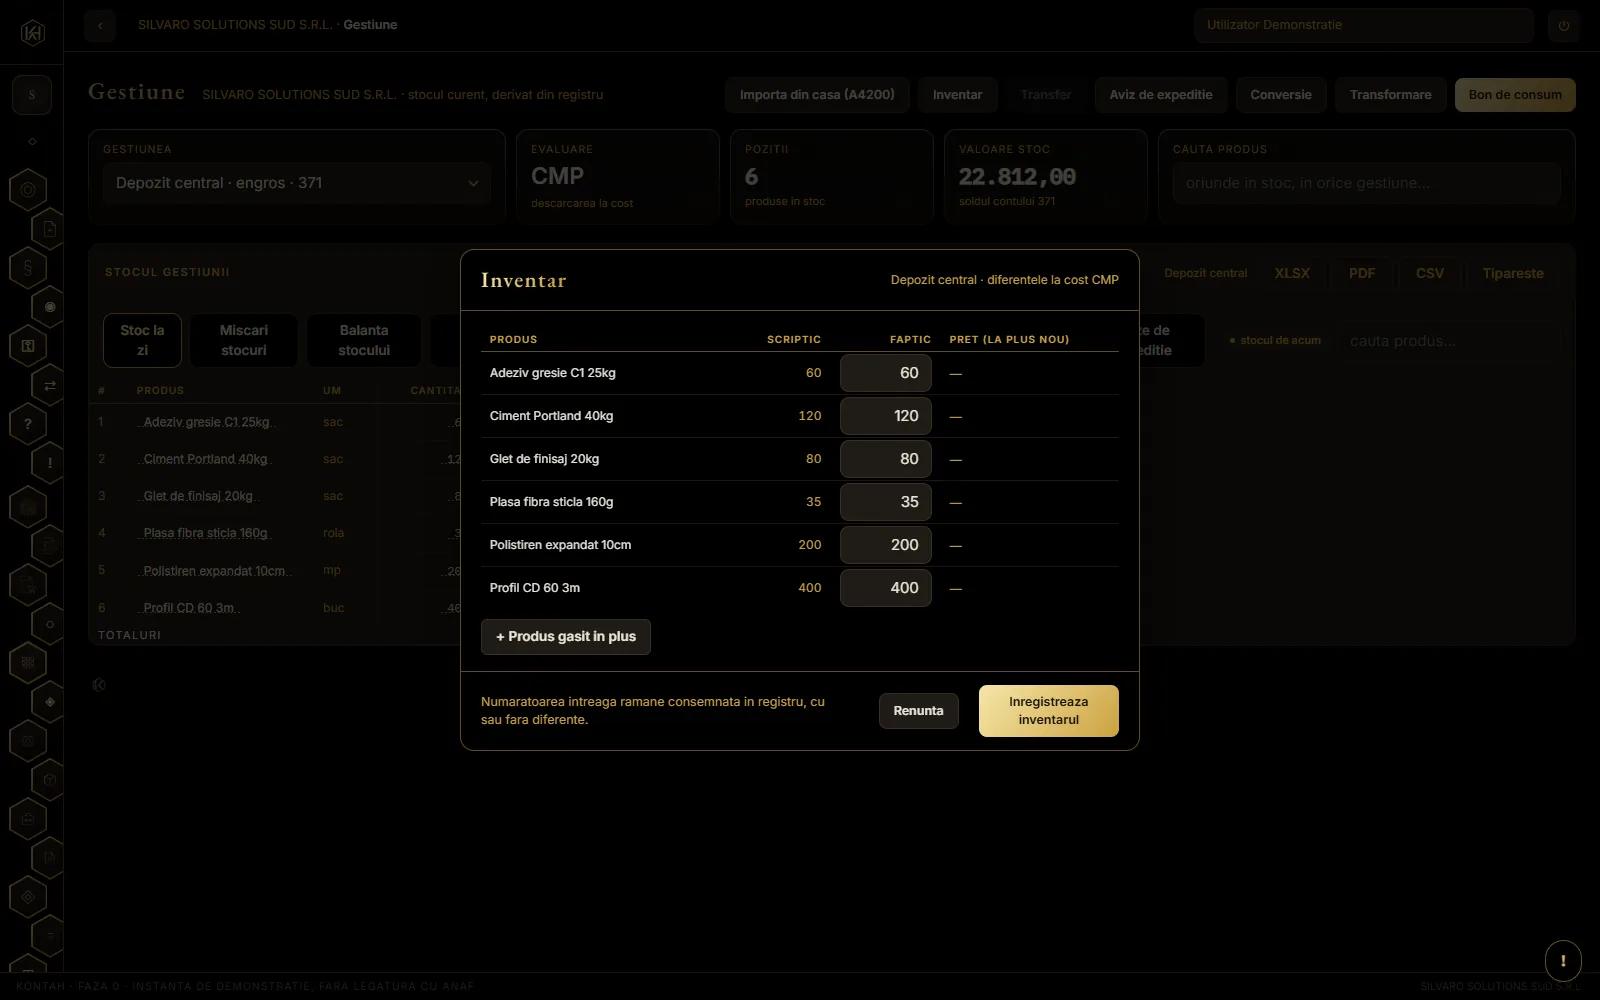Viewport: 1600px width, 1000px height.
Task: Click the Kontah hexagon logo icon
Action: 32,33
